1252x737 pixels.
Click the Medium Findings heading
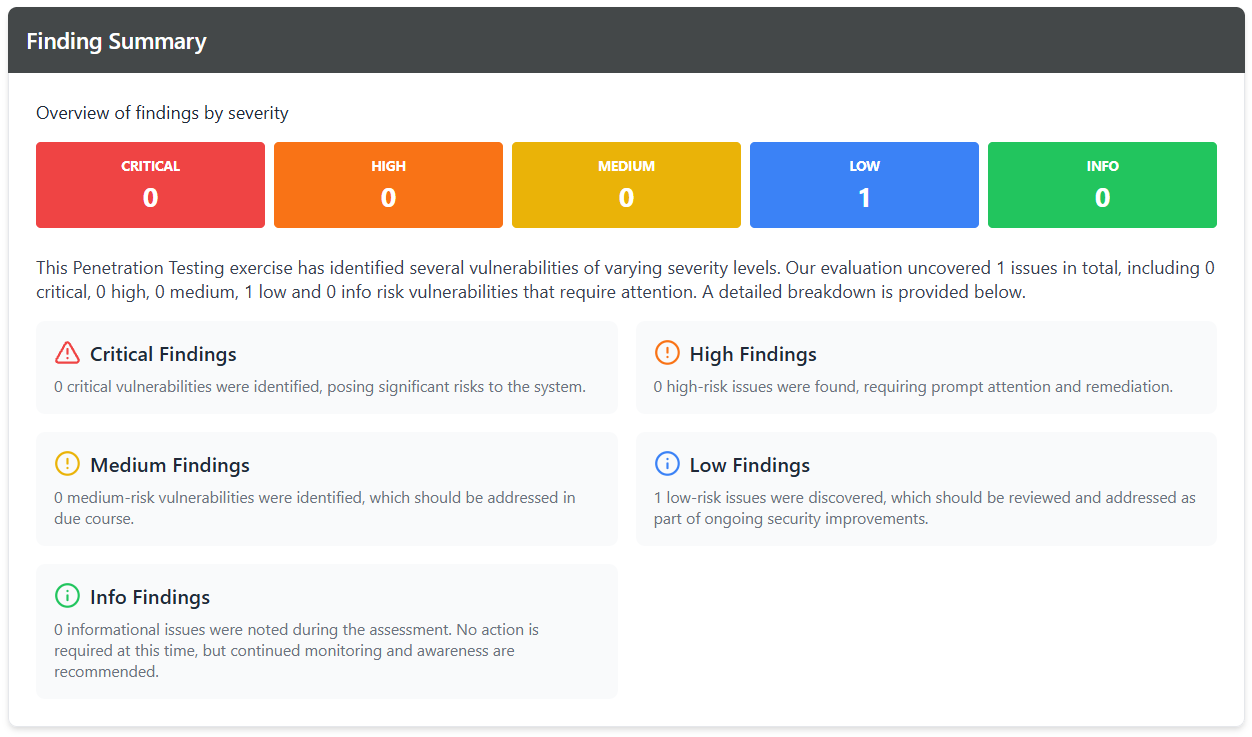(x=170, y=465)
